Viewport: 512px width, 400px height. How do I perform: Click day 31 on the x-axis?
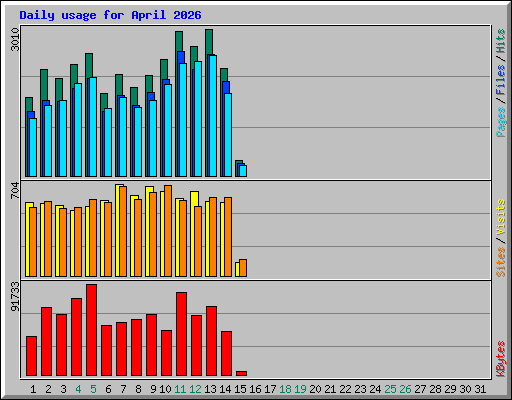point(480,389)
